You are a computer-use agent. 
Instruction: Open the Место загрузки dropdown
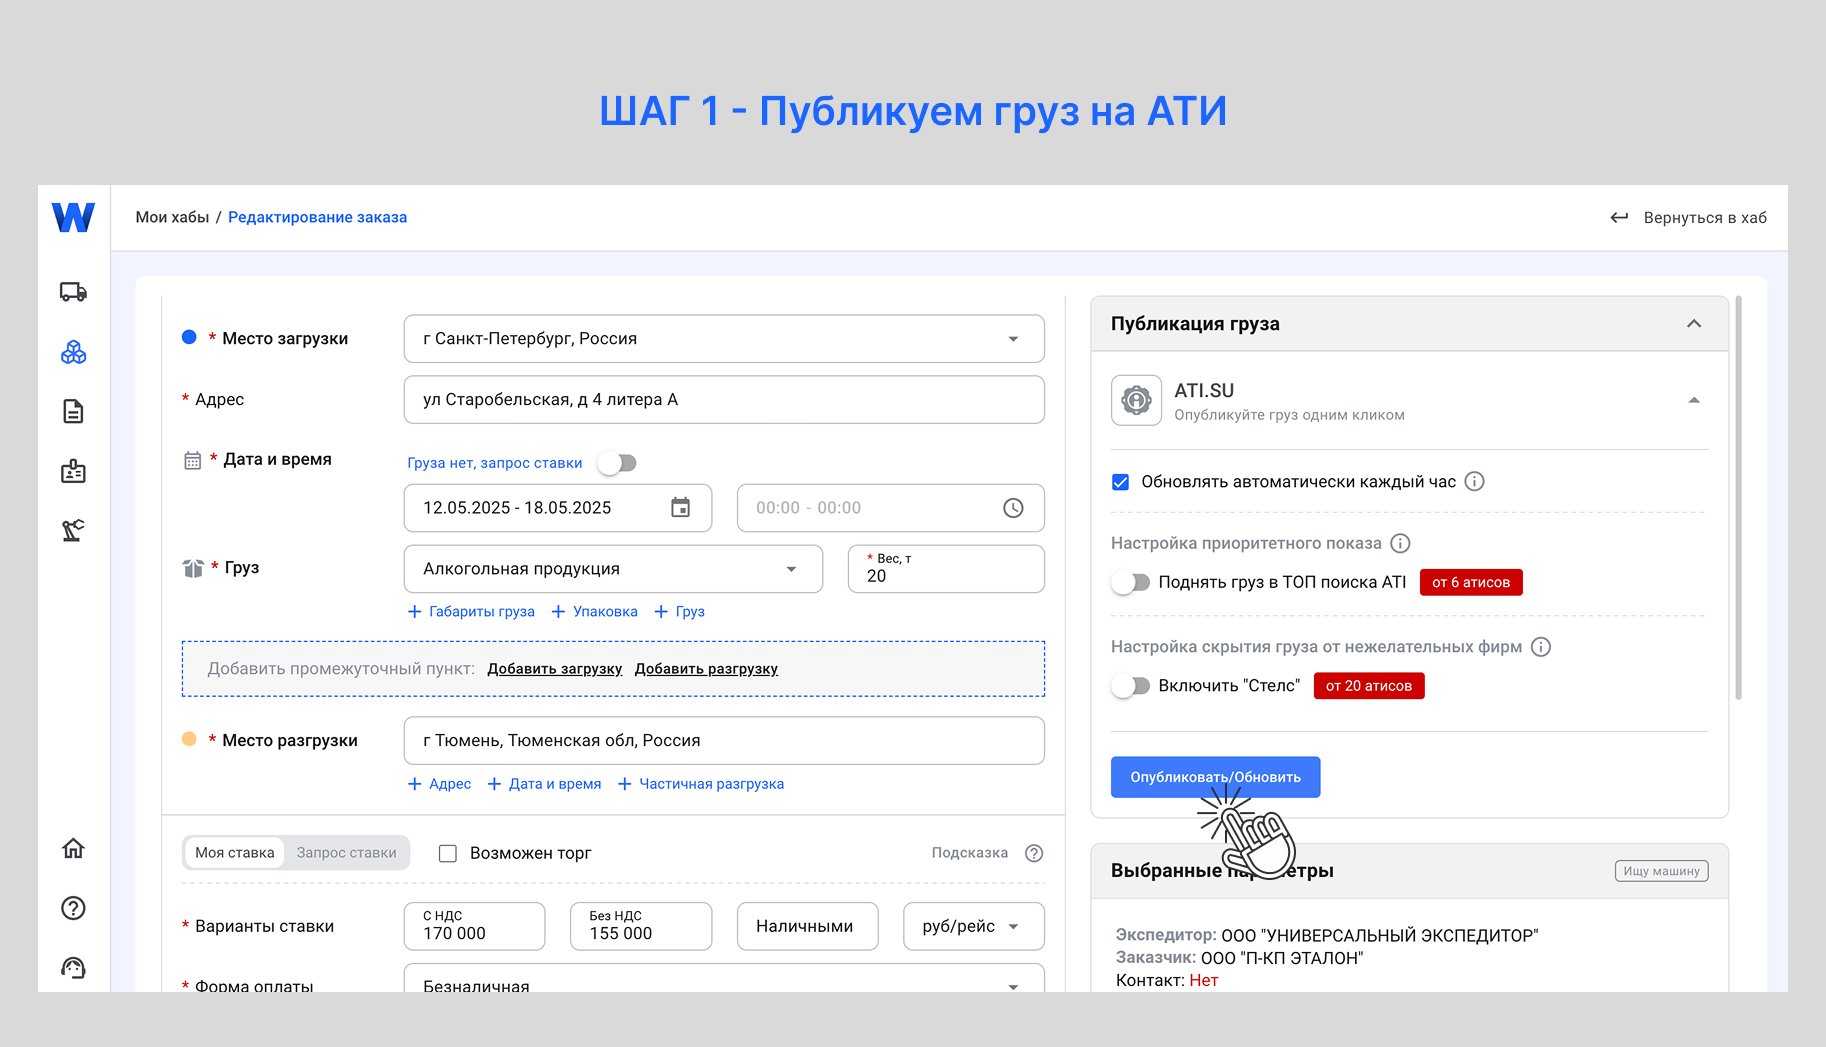(724, 339)
